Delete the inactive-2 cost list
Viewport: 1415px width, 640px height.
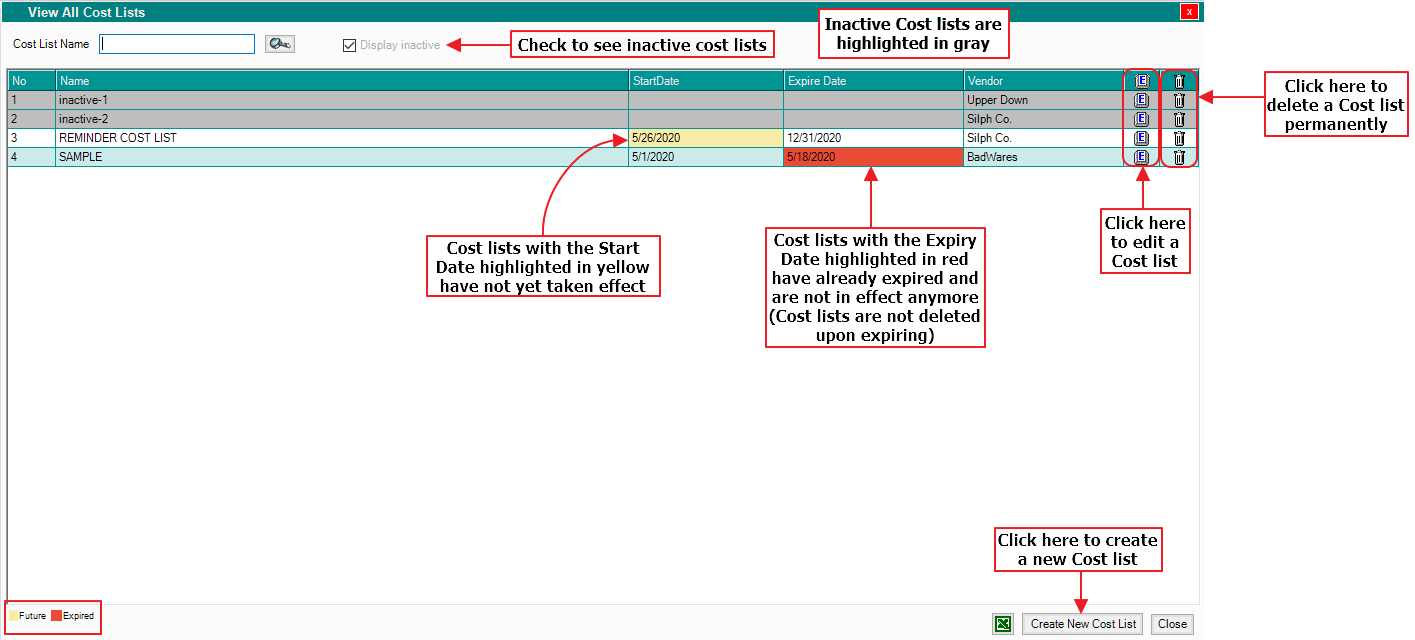1179,119
